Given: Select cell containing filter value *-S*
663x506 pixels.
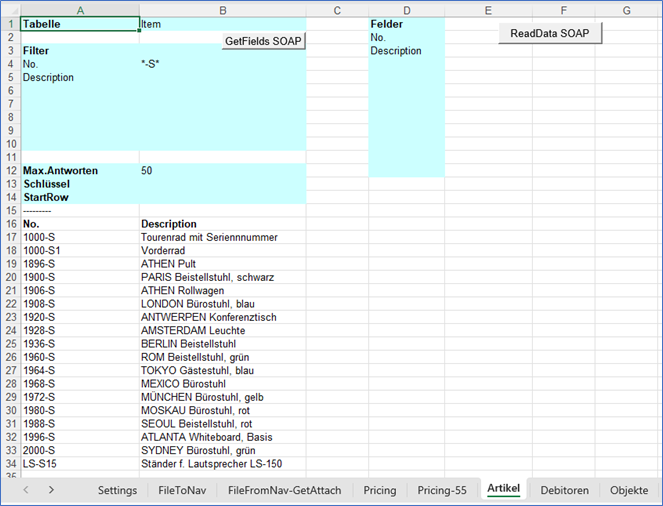Looking at the screenshot, I should pos(222,64).
